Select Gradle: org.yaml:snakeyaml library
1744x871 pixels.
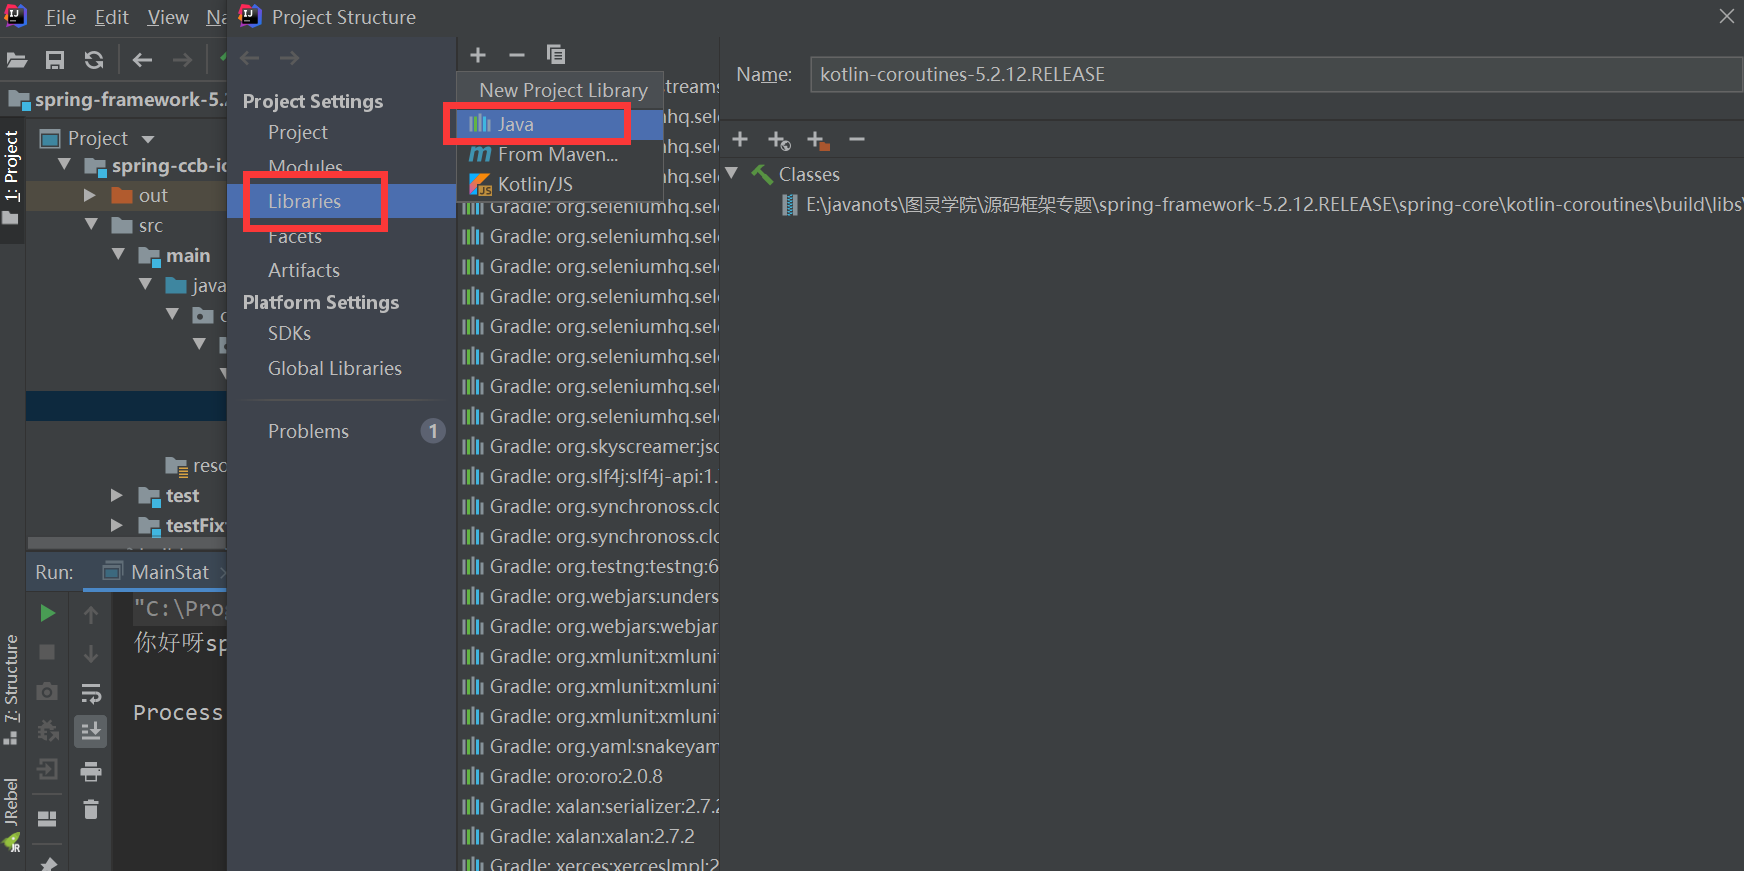590,746
